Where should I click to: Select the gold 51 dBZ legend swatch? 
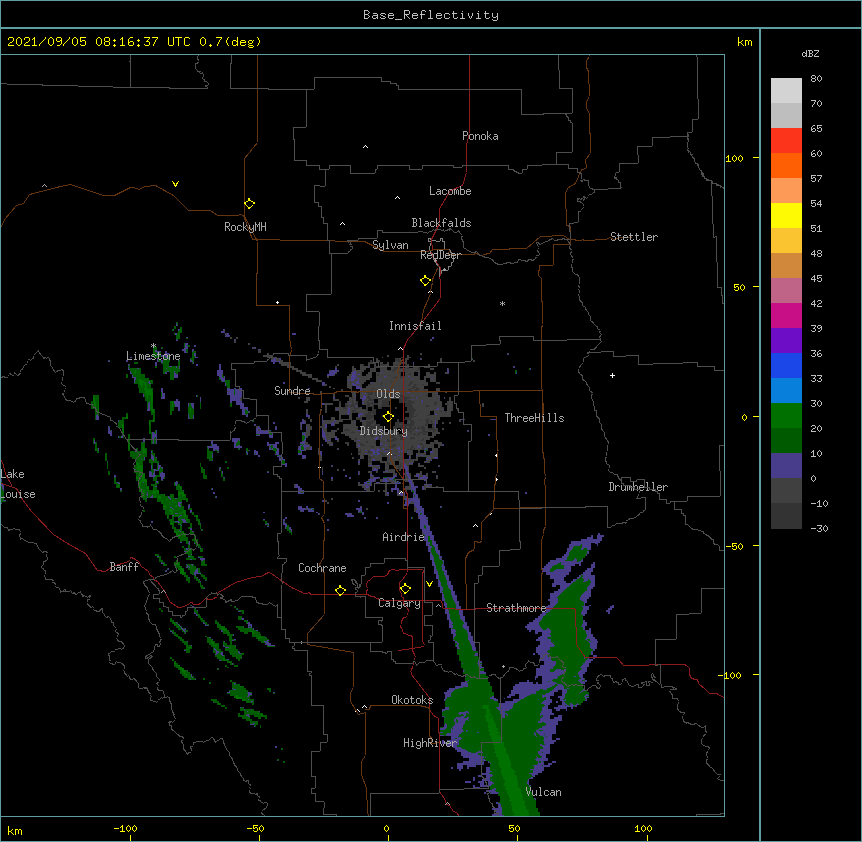point(786,240)
